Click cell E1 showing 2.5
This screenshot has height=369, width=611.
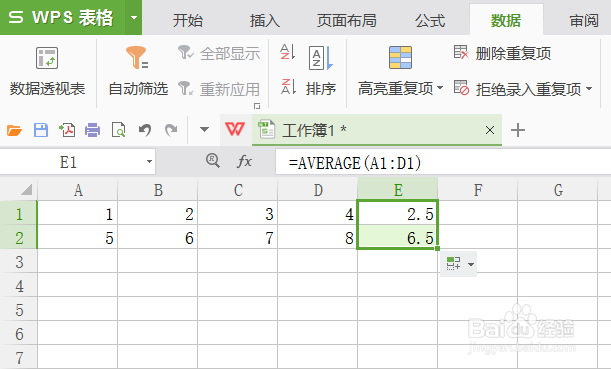click(x=398, y=214)
